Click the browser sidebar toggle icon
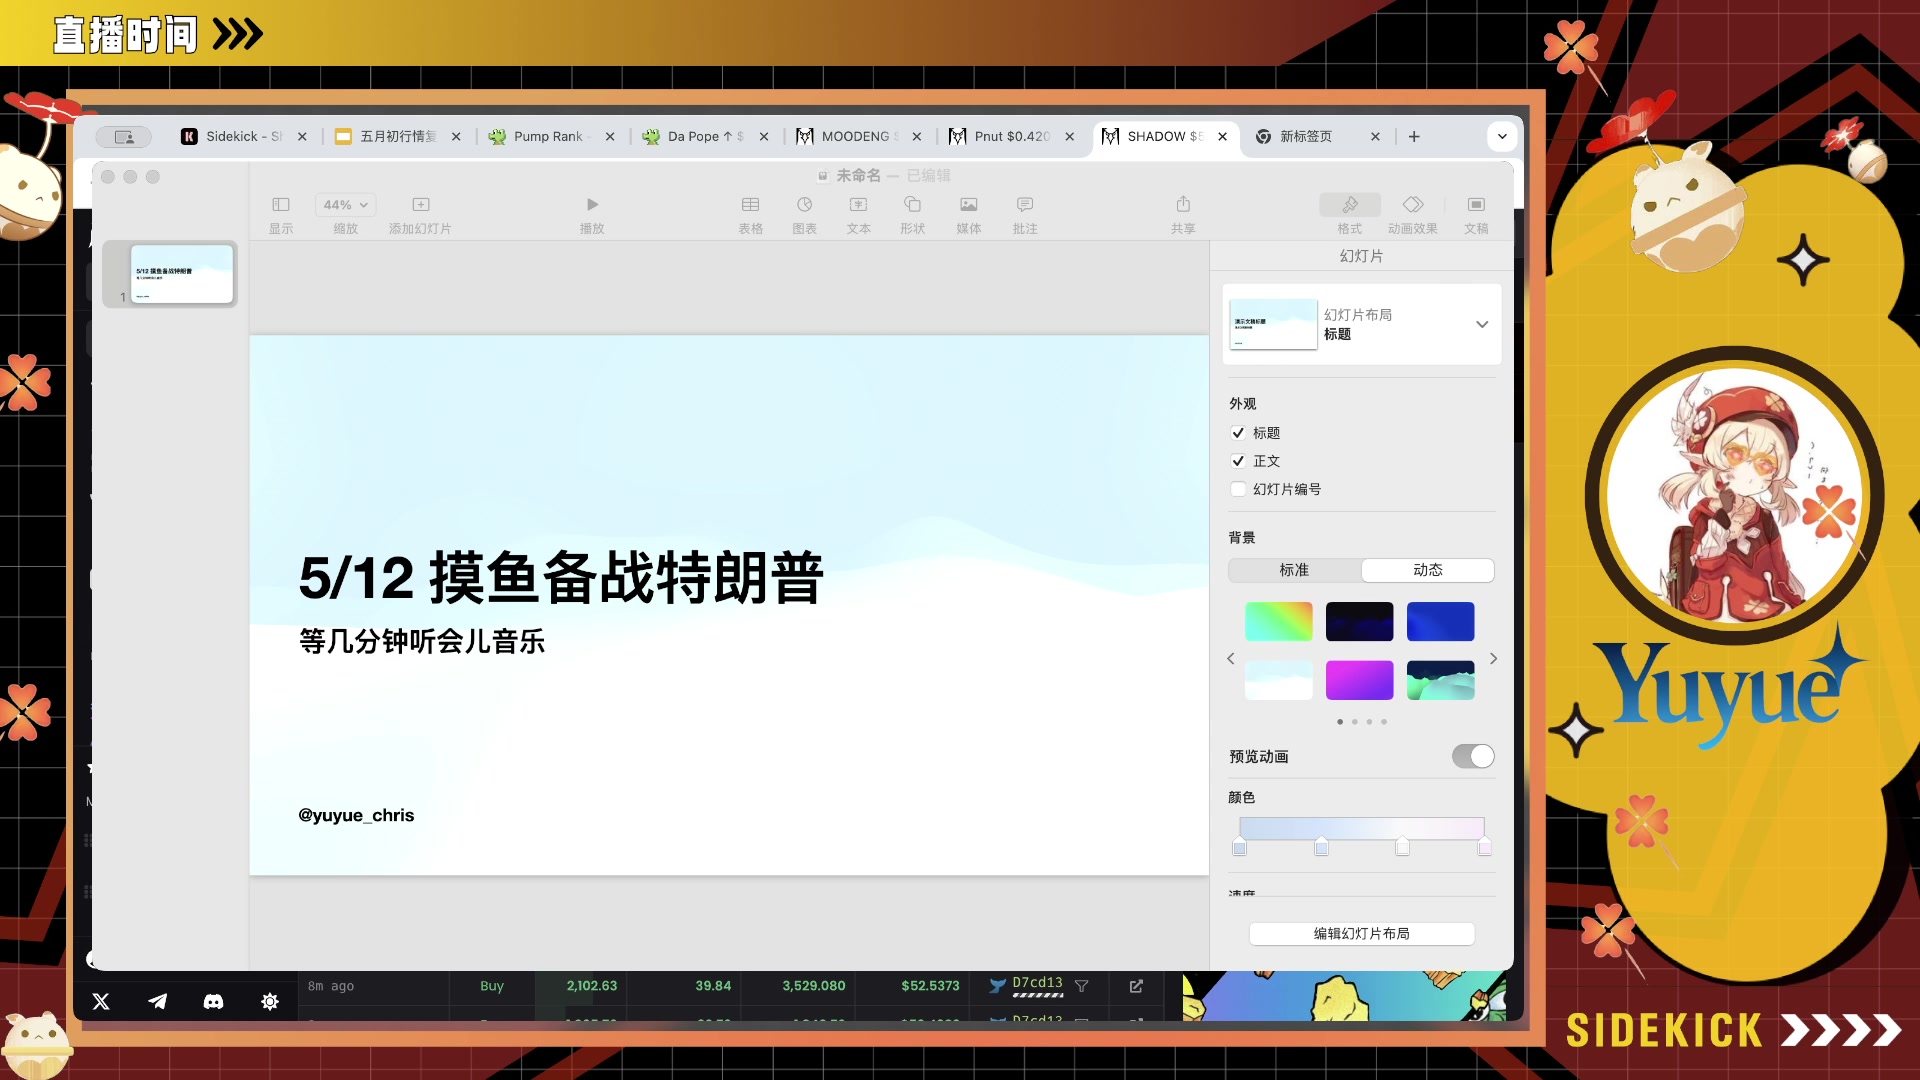The height and width of the screenshot is (1080, 1920). coord(124,137)
